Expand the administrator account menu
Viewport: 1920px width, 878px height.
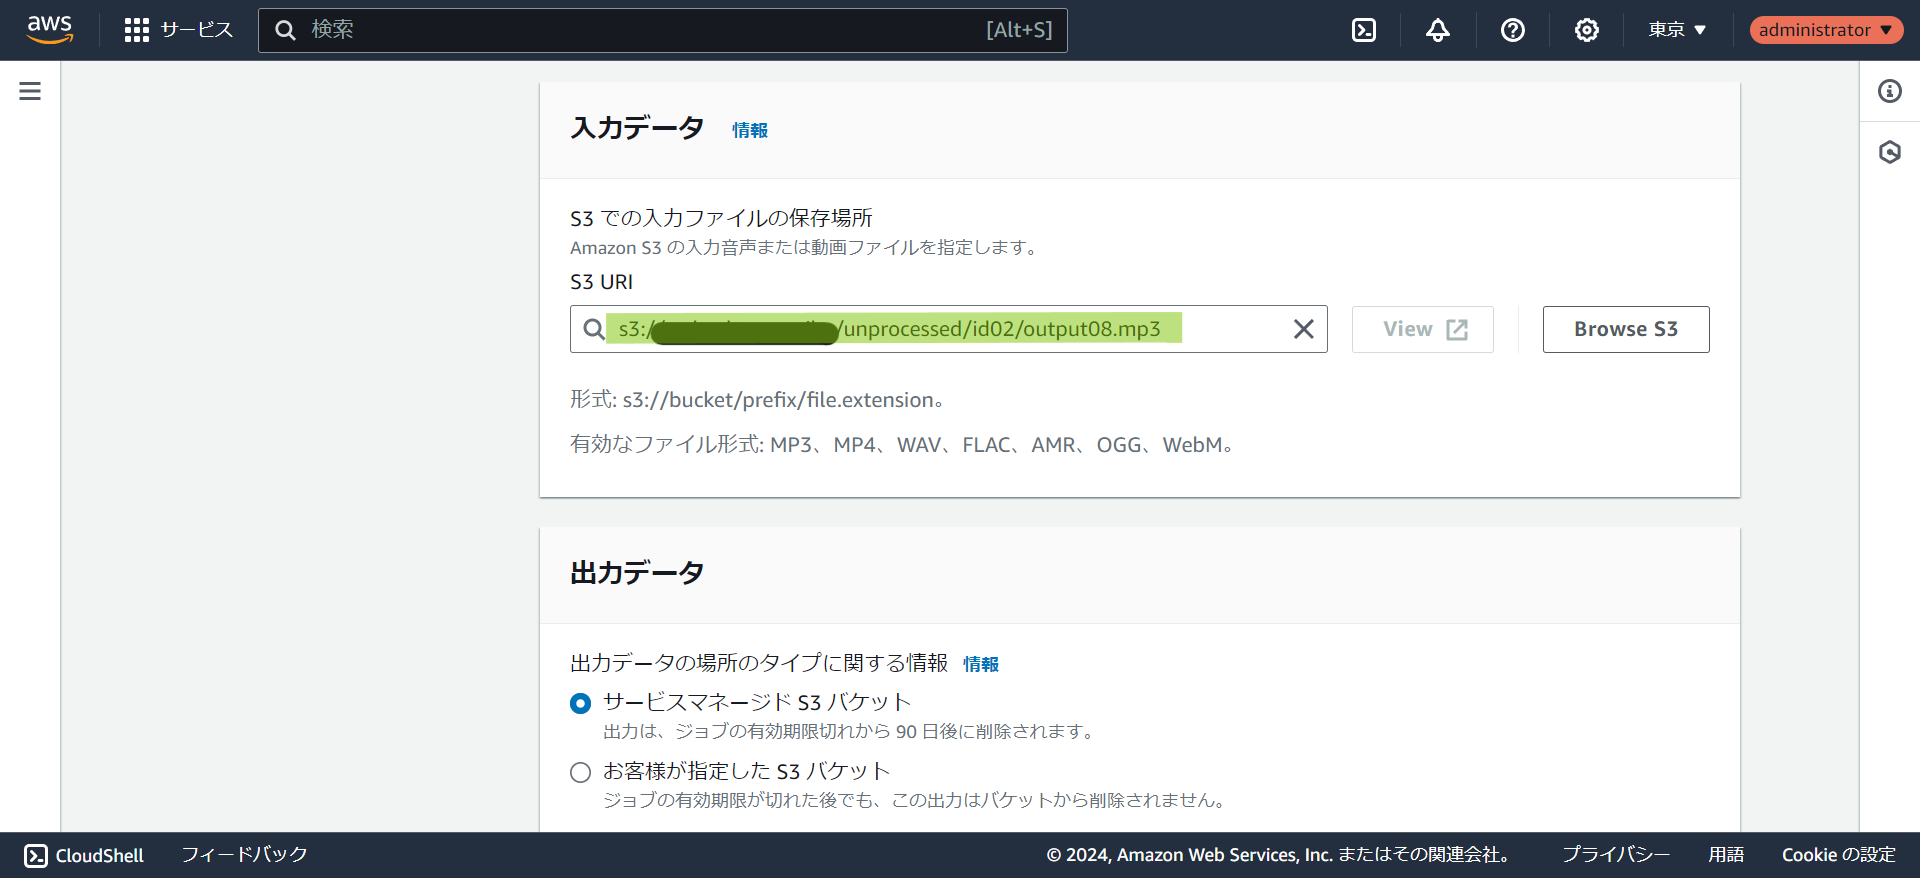(1825, 30)
